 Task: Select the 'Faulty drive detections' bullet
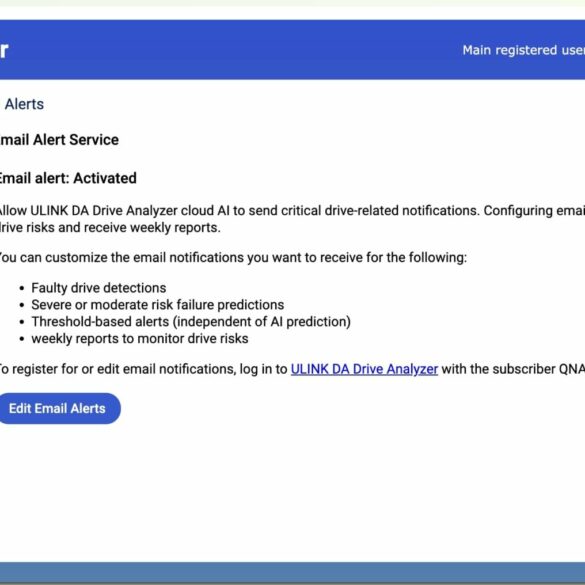[x=98, y=288]
